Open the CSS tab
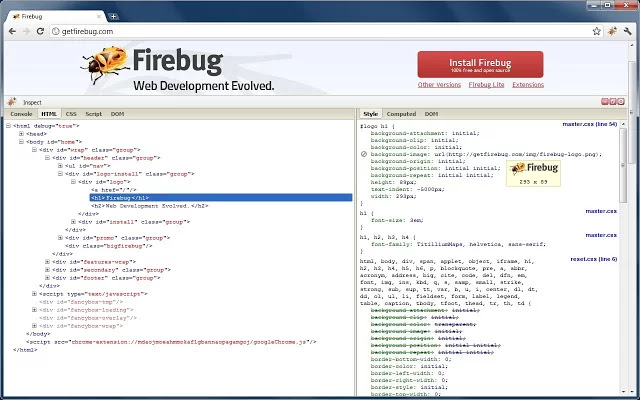Screen dimensions: 640x400 click(x=71, y=114)
